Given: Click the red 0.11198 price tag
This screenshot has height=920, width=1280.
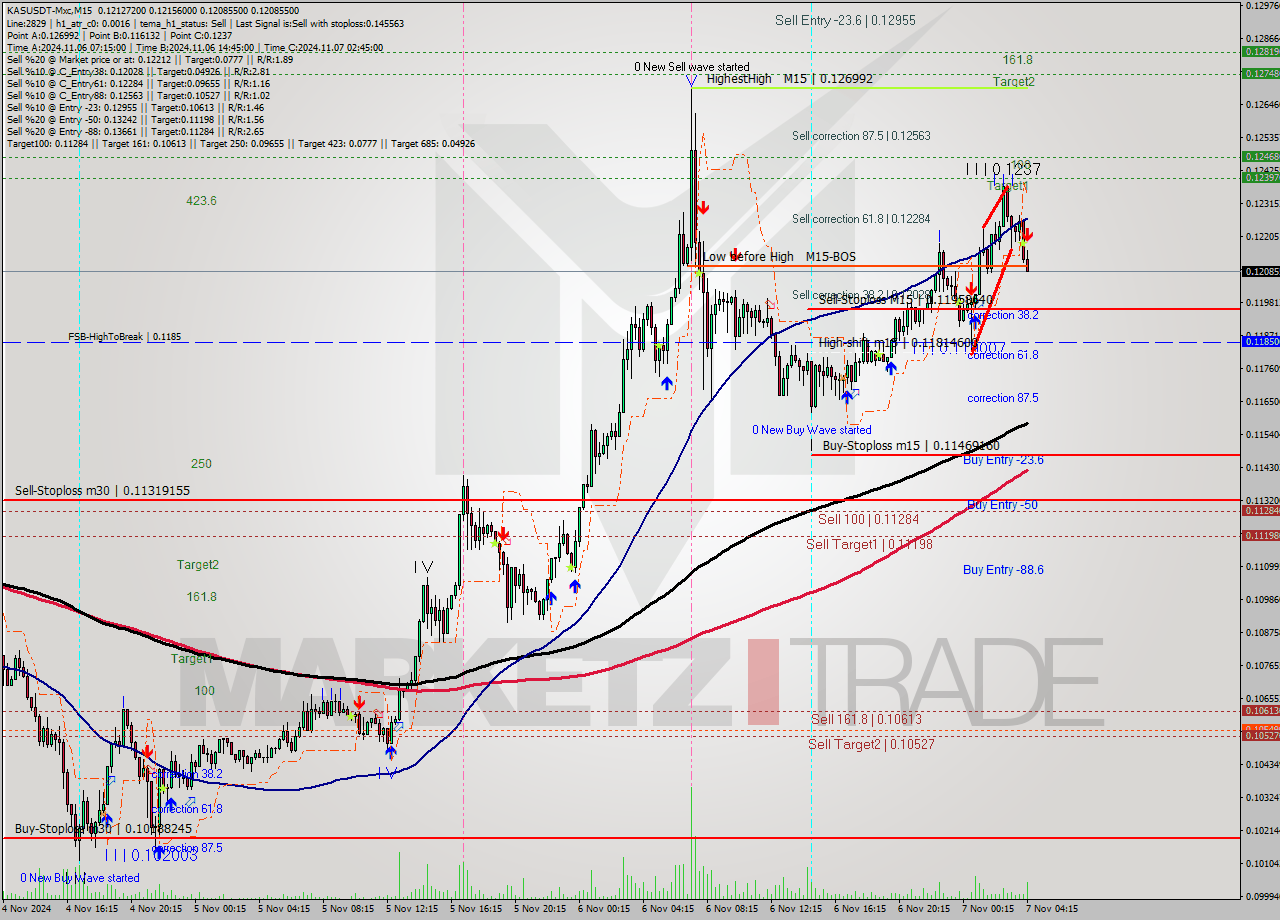Looking at the screenshot, I should point(1259,536).
